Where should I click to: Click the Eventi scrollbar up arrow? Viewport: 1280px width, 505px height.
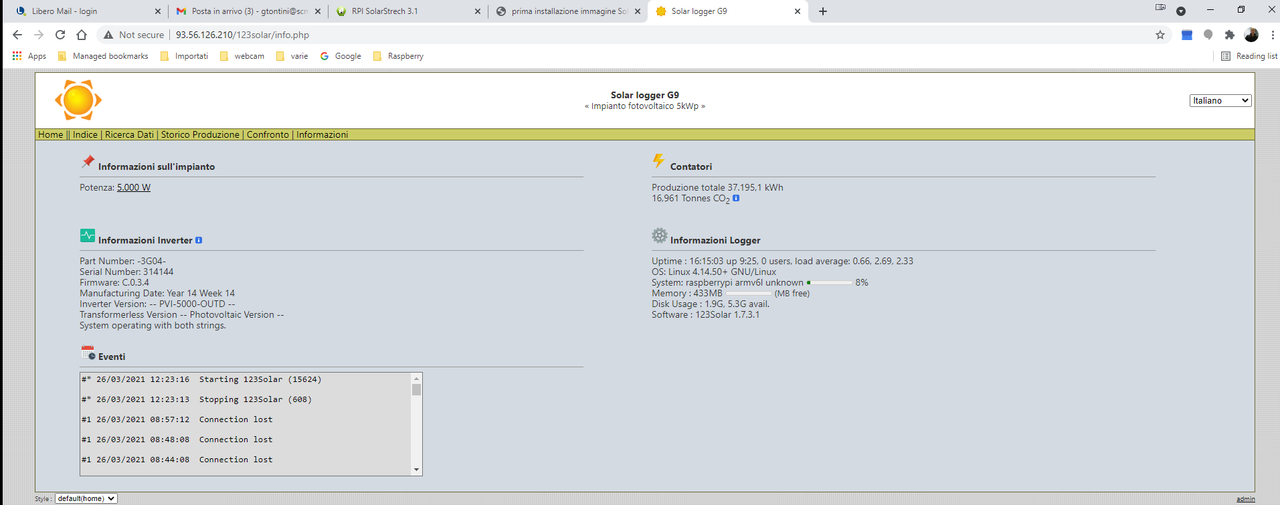(x=417, y=378)
